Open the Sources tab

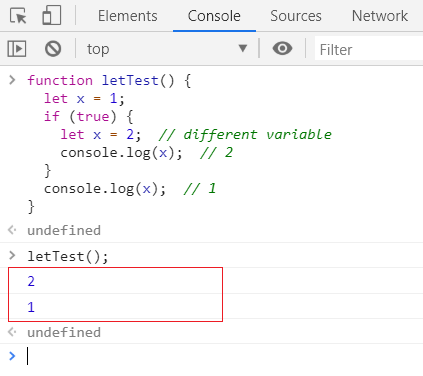pyautogui.click(x=296, y=16)
